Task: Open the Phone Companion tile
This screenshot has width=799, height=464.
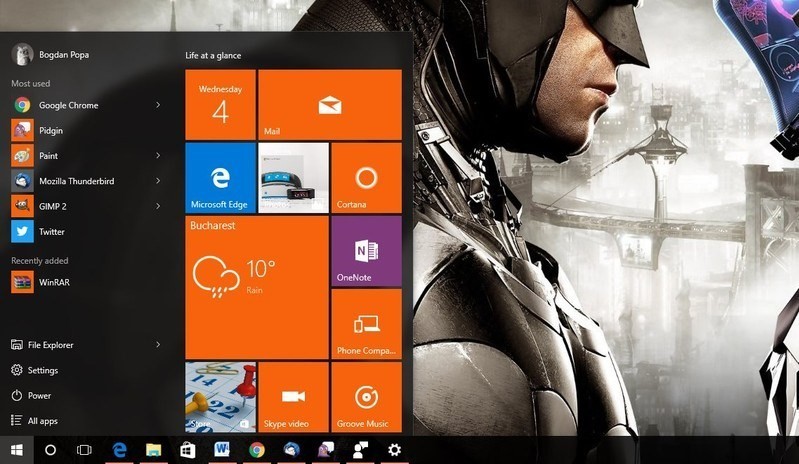Action: (x=366, y=324)
